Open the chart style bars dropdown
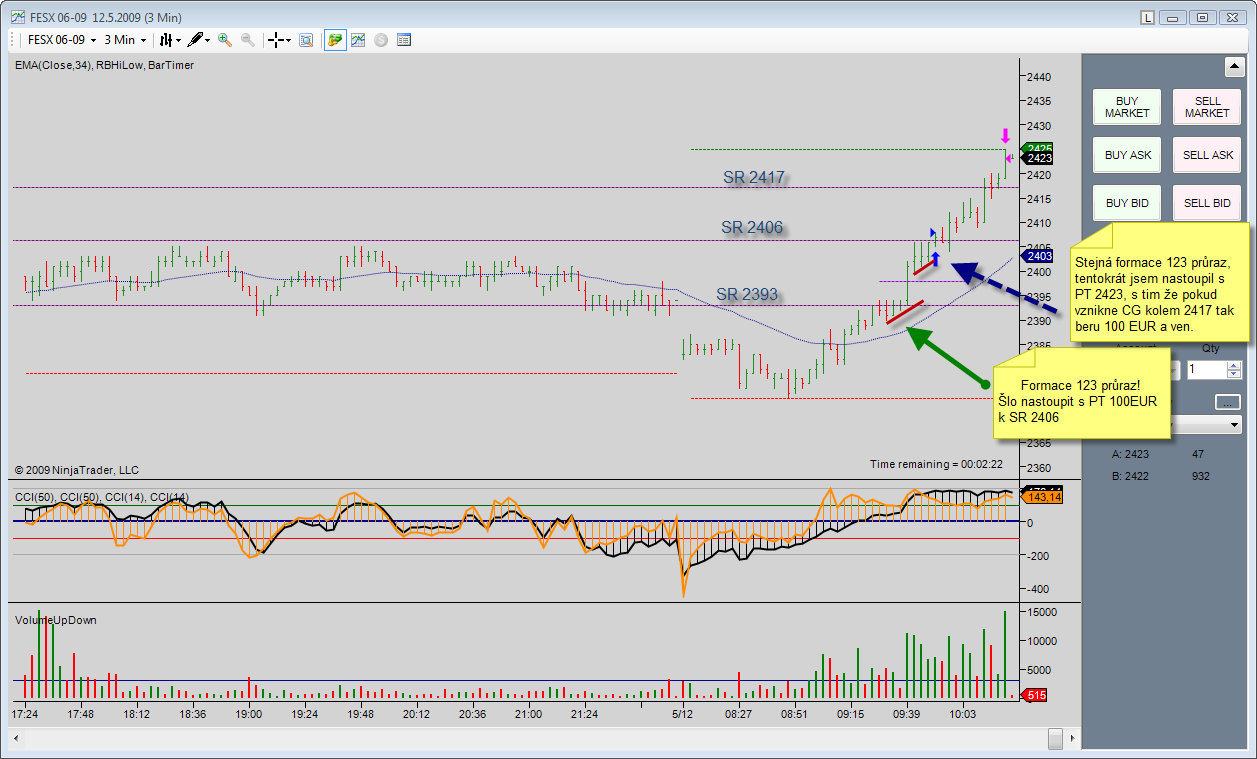The image size is (1257, 759). (x=169, y=40)
